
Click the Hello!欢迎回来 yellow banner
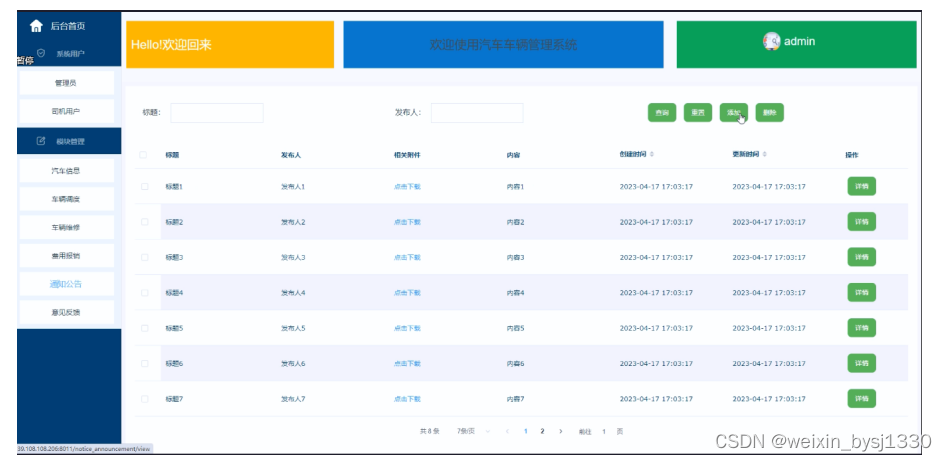click(230, 44)
